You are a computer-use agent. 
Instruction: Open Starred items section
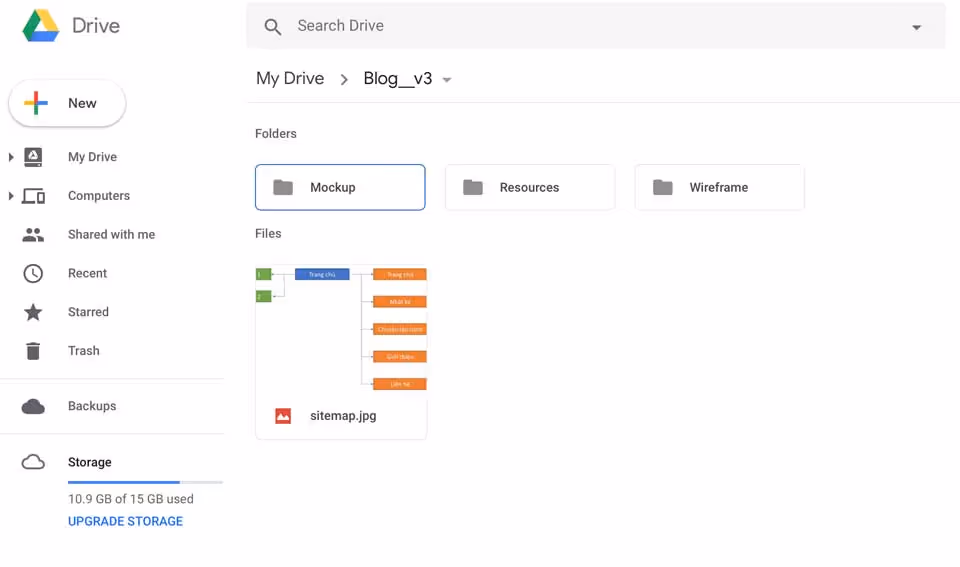[x=88, y=312]
